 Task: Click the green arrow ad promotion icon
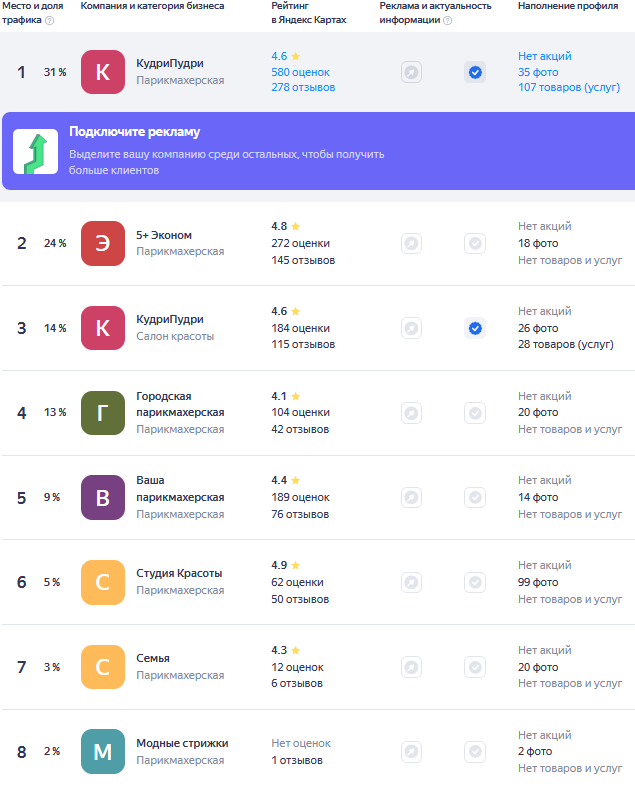(x=36, y=152)
